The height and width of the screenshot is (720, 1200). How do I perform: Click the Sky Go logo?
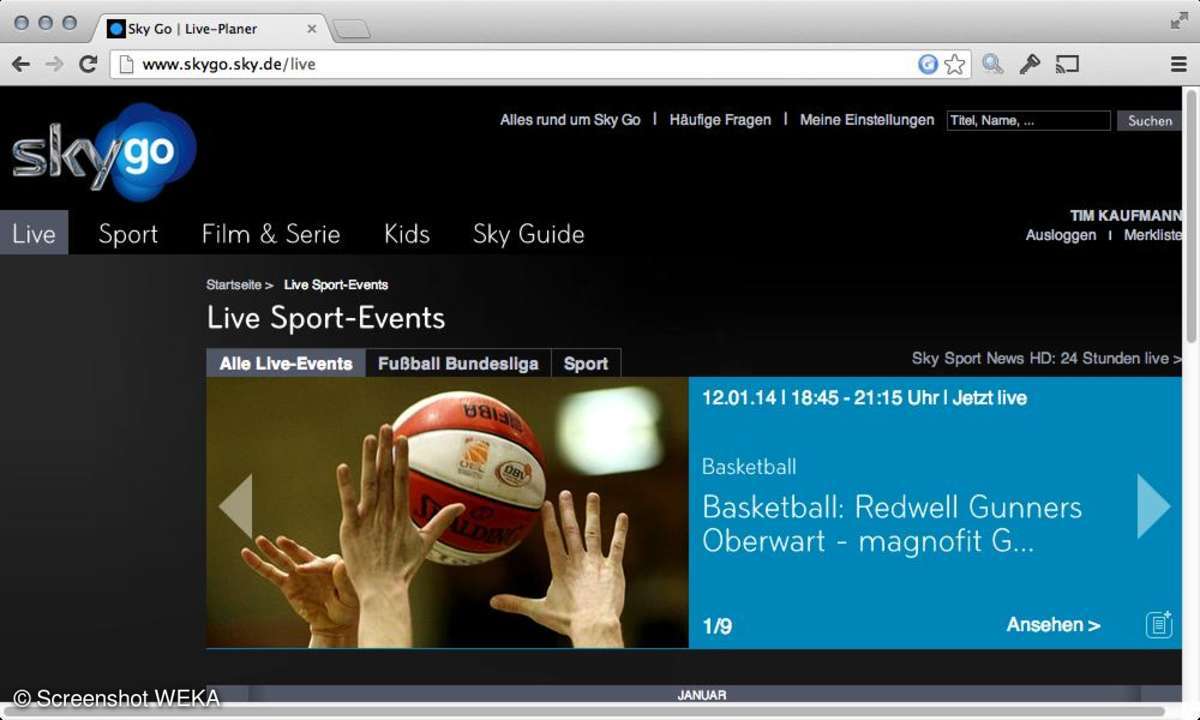pyautogui.click(x=103, y=151)
